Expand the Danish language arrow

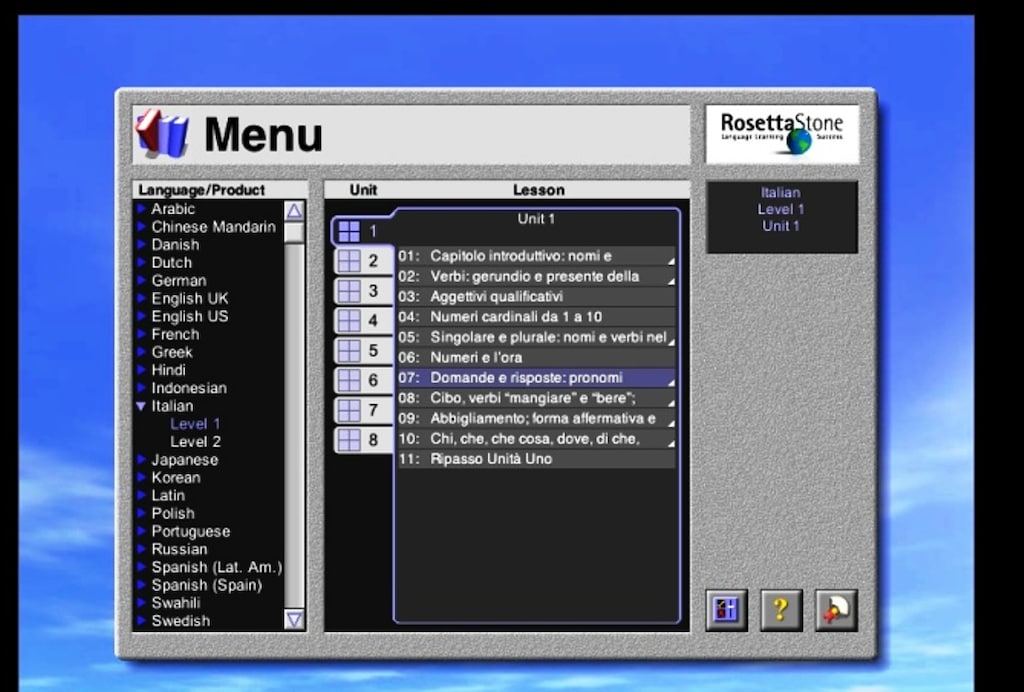141,245
